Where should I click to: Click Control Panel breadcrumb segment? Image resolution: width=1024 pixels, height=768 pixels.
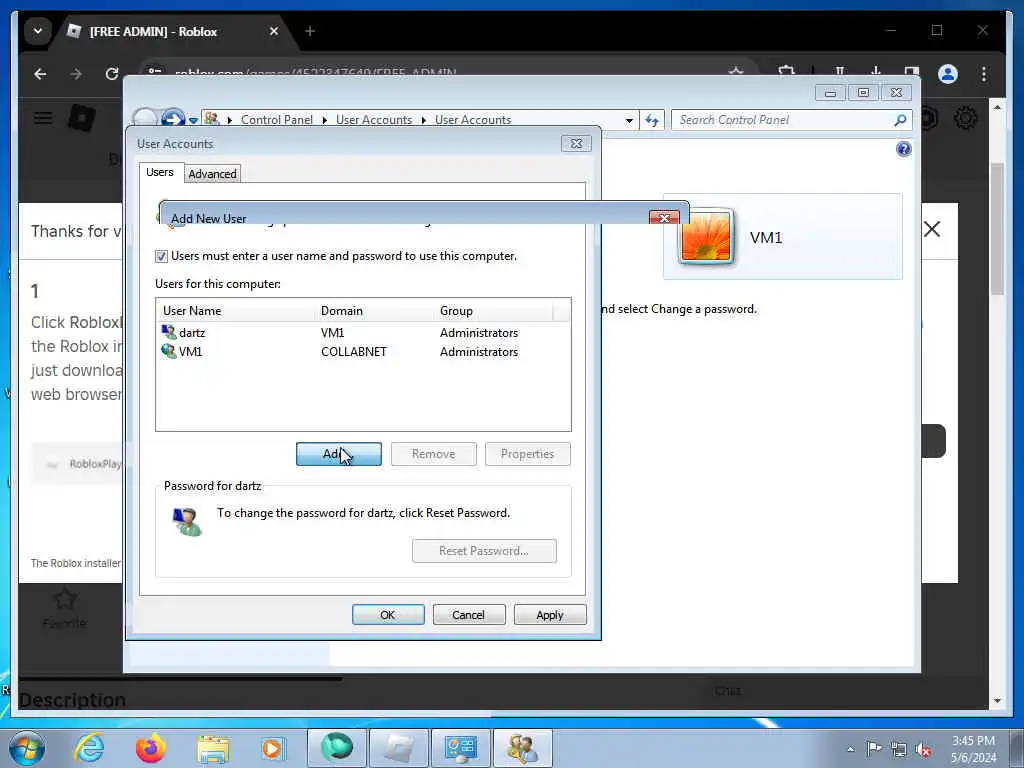pos(277,120)
